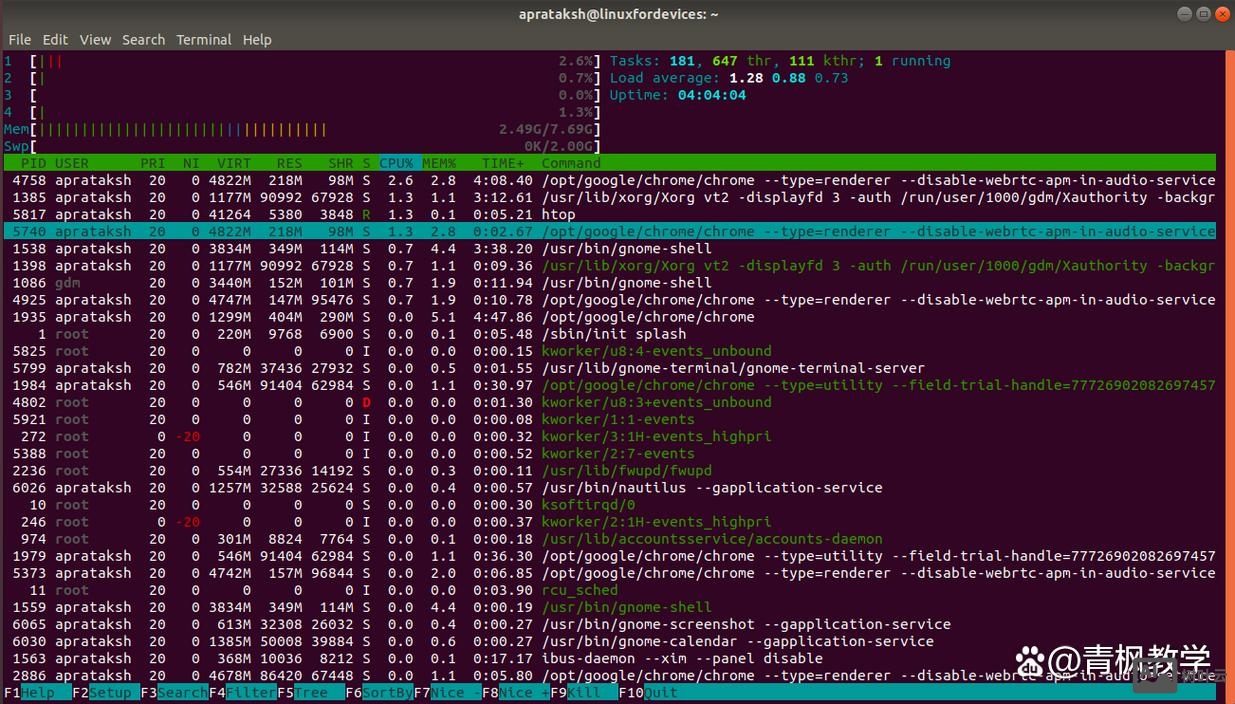
Task: Click F1 Help in htop footer
Action: coord(38,692)
